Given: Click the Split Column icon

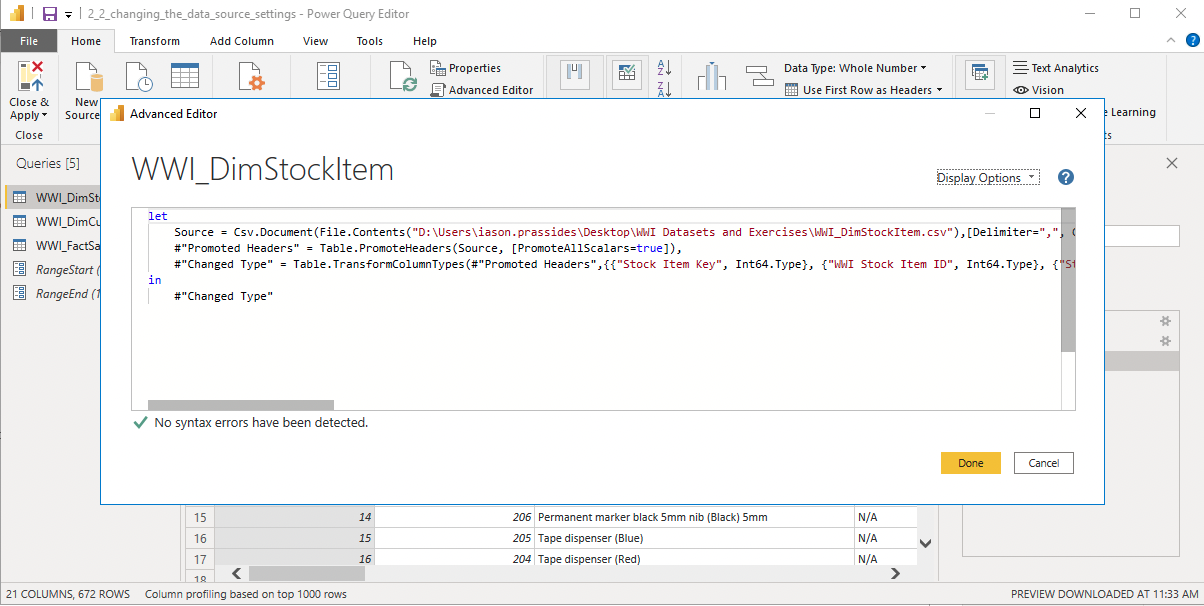Looking at the screenshot, I should 711,77.
